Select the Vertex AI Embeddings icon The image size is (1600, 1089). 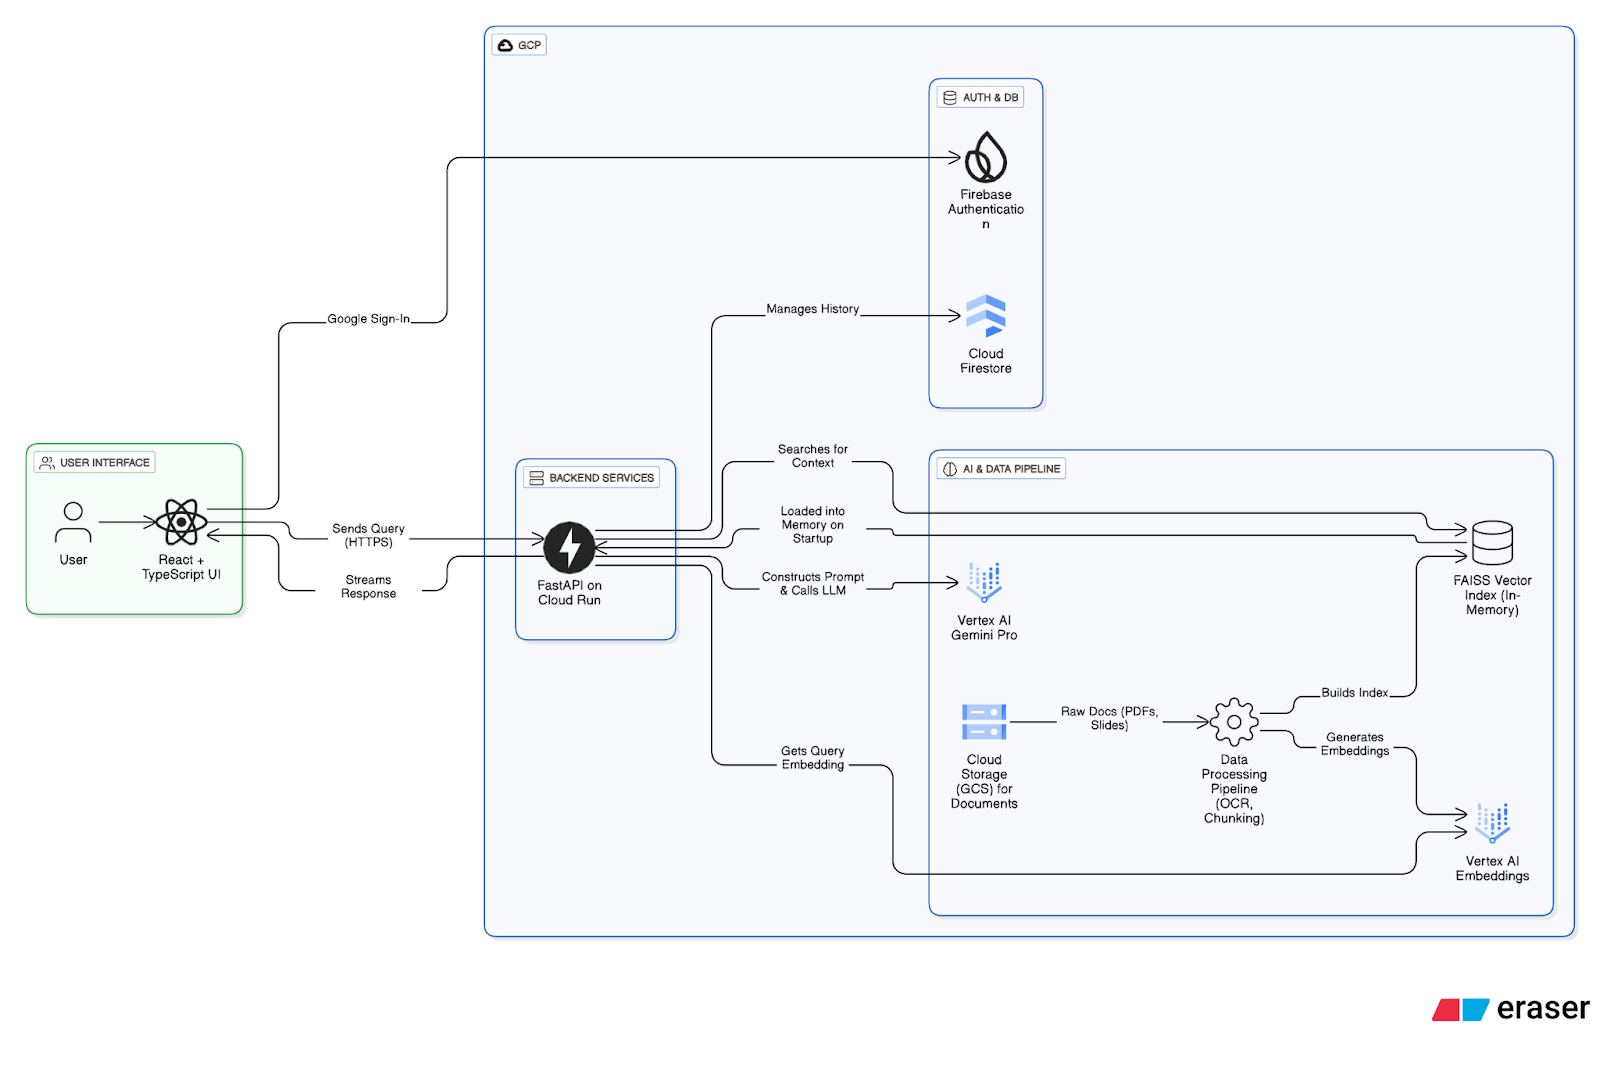point(1492,823)
